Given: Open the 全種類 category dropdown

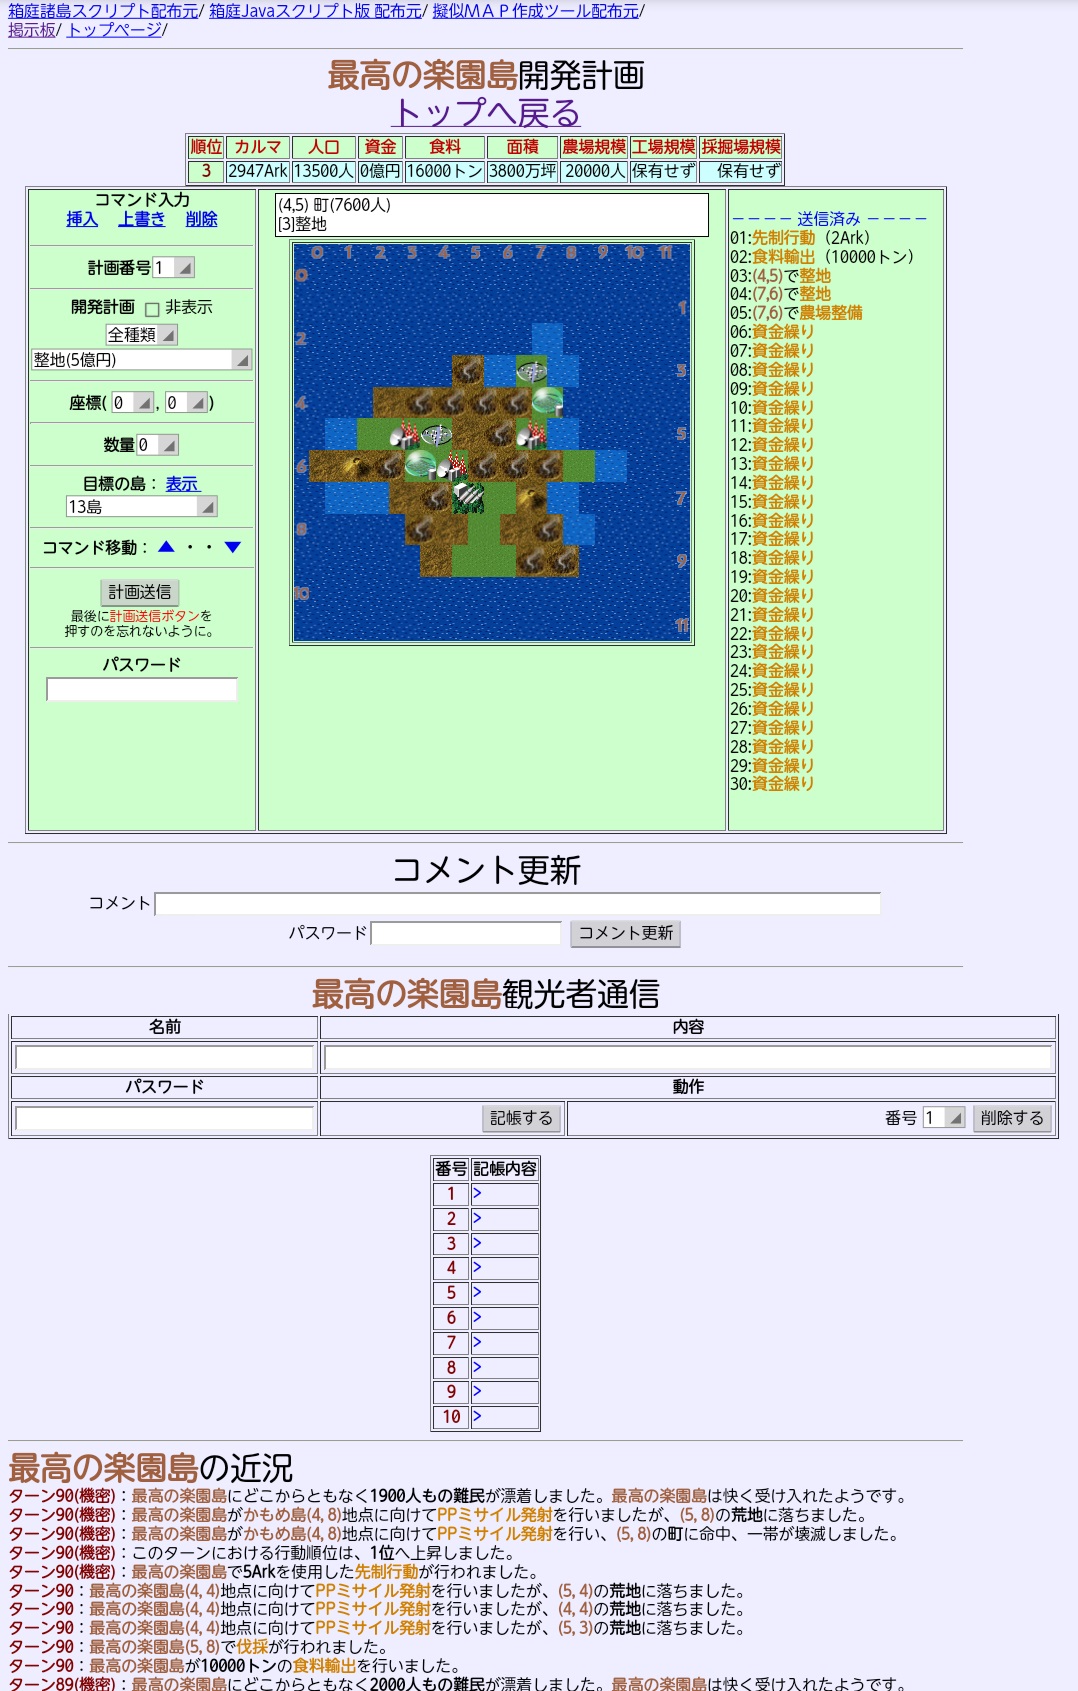Looking at the screenshot, I should click(141, 335).
